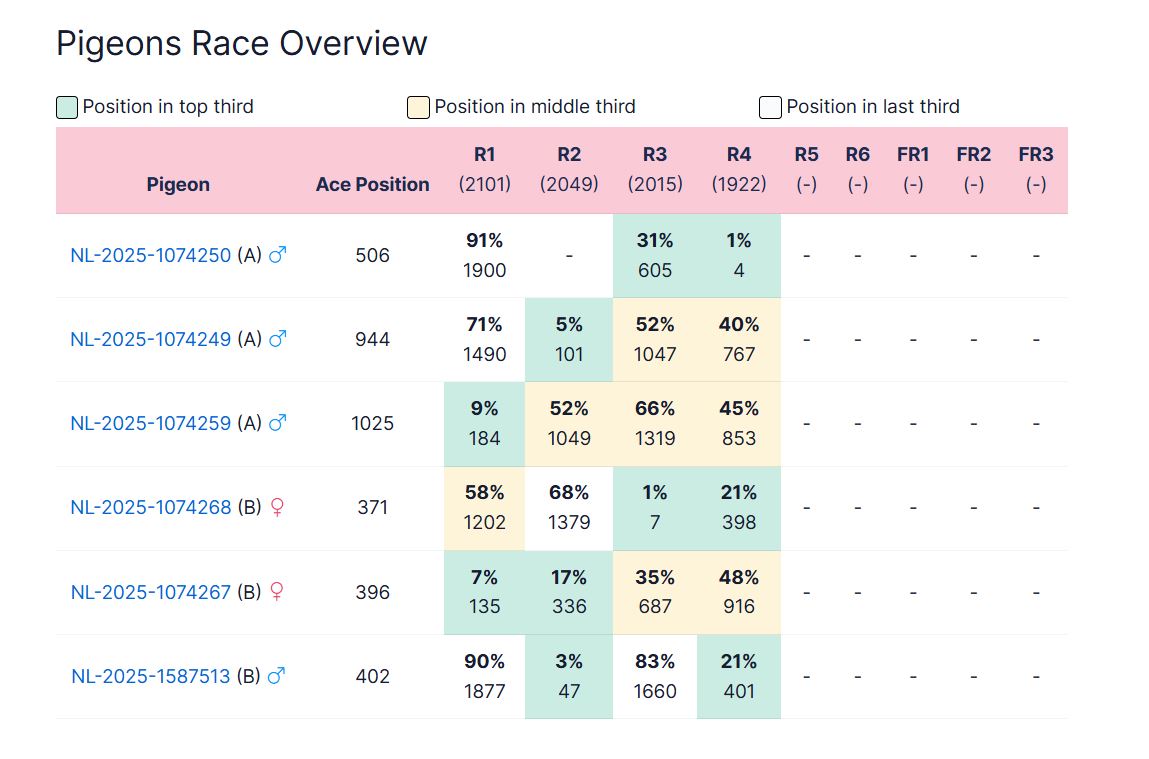Open pigeon NL-2025-1074267 link
Viewport: 1149px width, 759px height.
(x=151, y=592)
